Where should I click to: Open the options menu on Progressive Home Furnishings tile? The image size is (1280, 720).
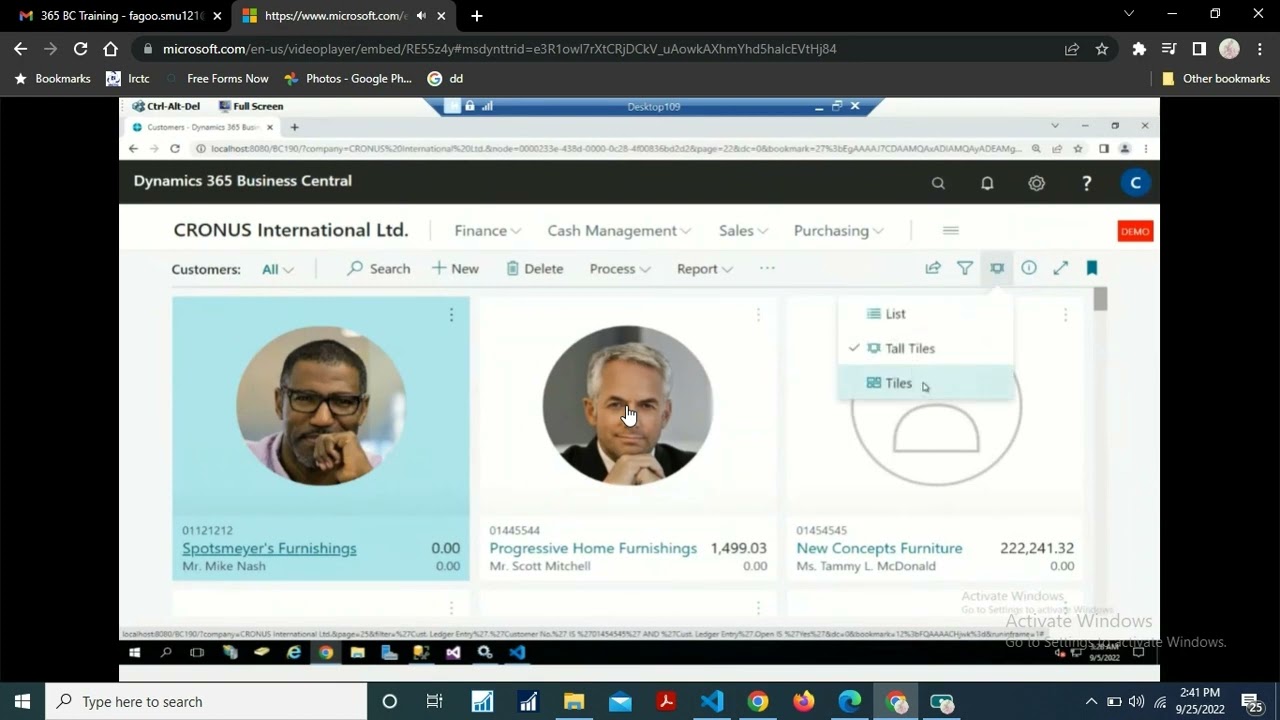pyautogui.click(x=758, y=315)
